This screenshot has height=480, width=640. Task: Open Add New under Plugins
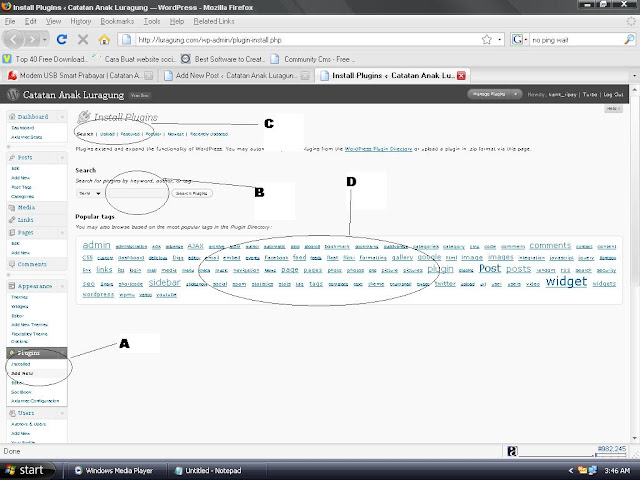click(22, 373)
